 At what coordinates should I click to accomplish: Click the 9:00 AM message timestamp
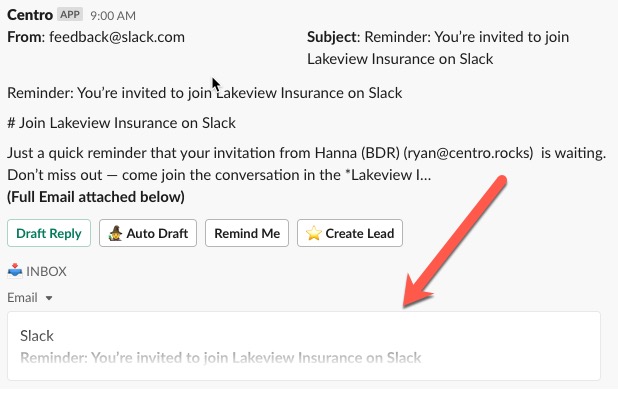(113, 16)
